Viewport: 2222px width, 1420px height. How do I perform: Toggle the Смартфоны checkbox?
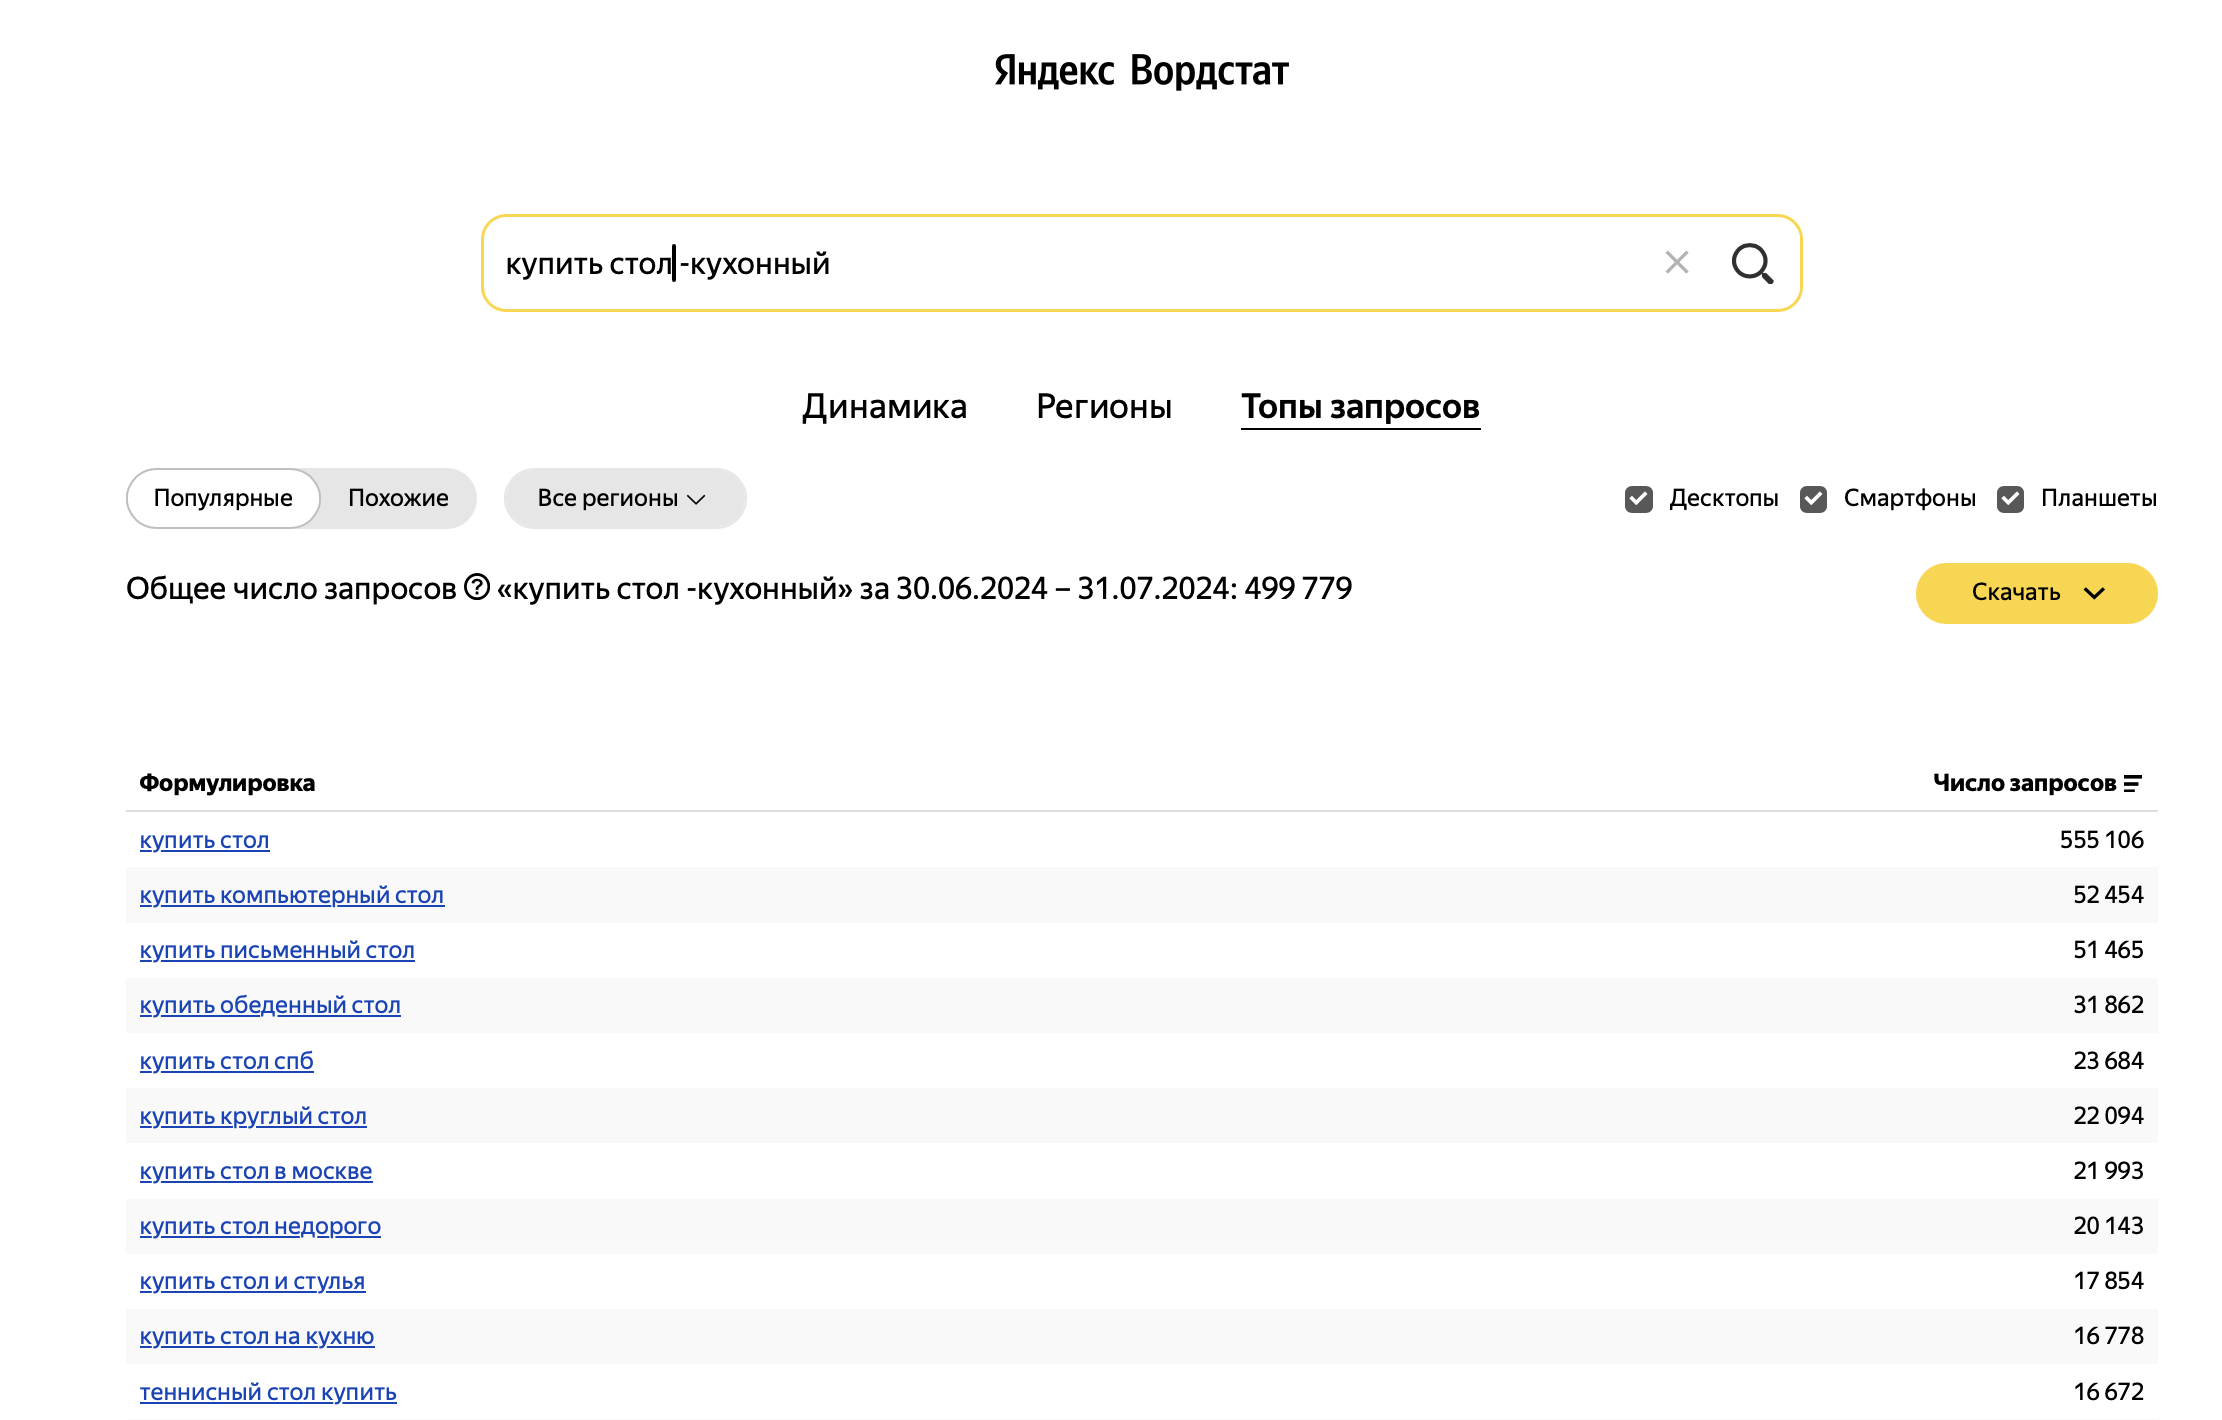(1813, 498)
